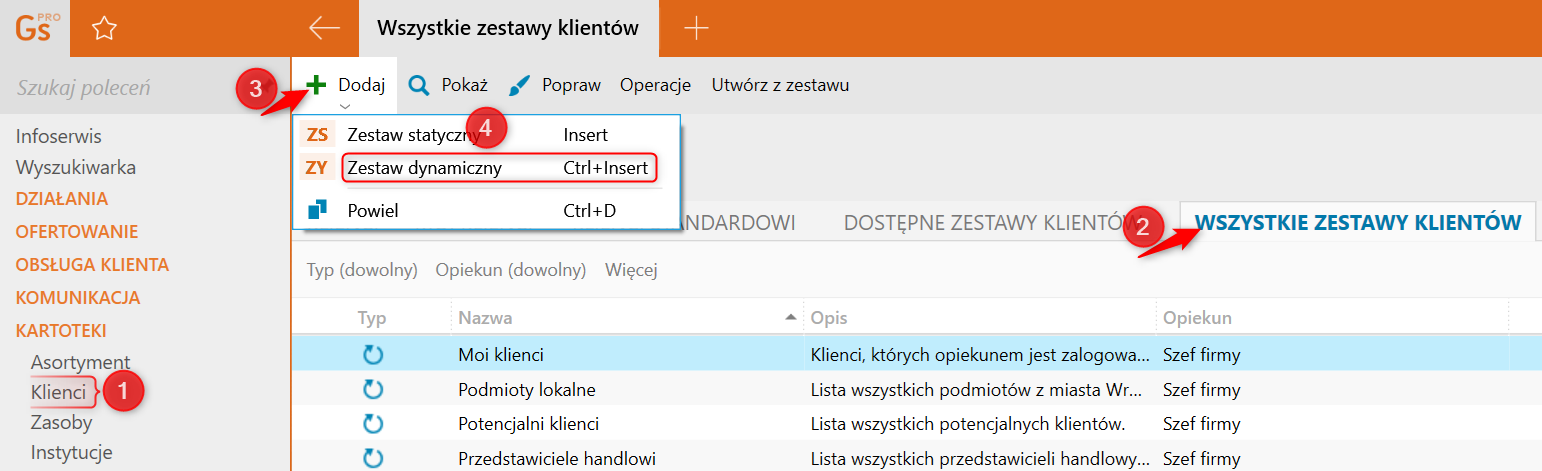1542x471 pixels.
Task: Choose Zestaw statyczny from the menu
Action: 412,135
